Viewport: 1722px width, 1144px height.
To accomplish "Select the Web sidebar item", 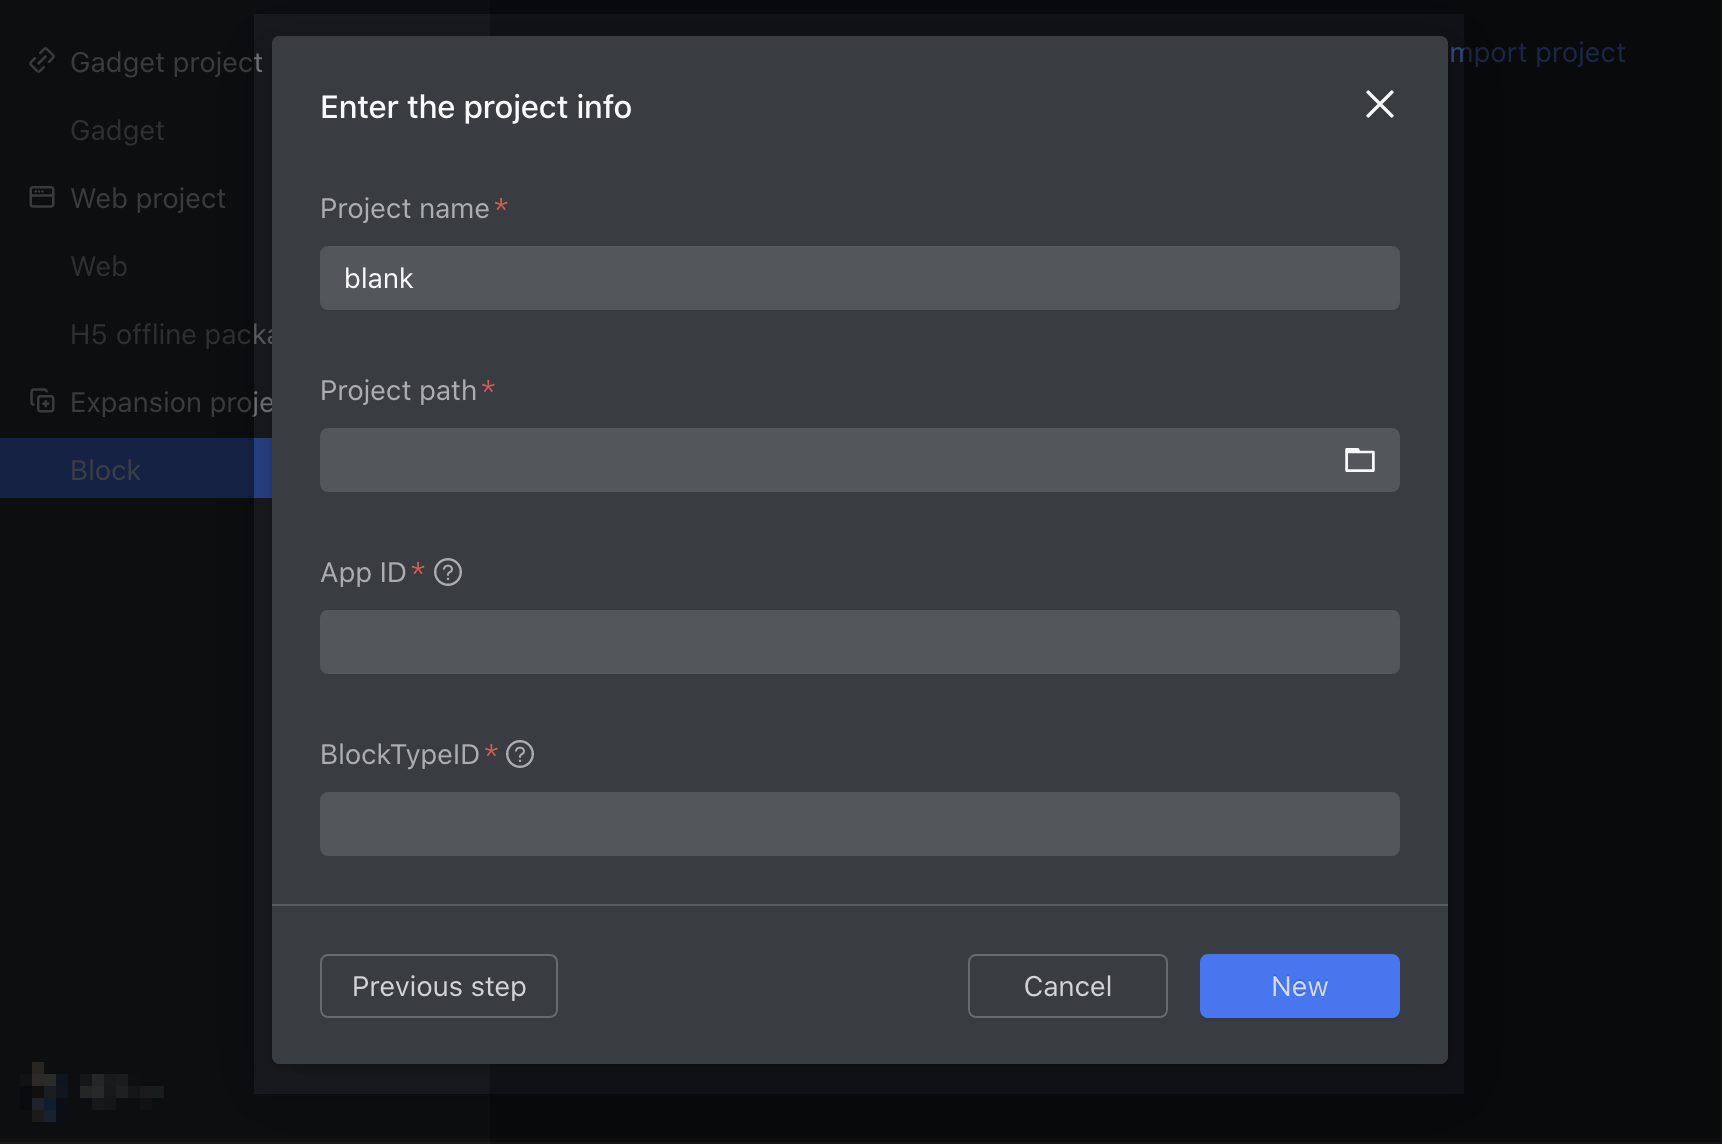I will click(x=99, y=266).
